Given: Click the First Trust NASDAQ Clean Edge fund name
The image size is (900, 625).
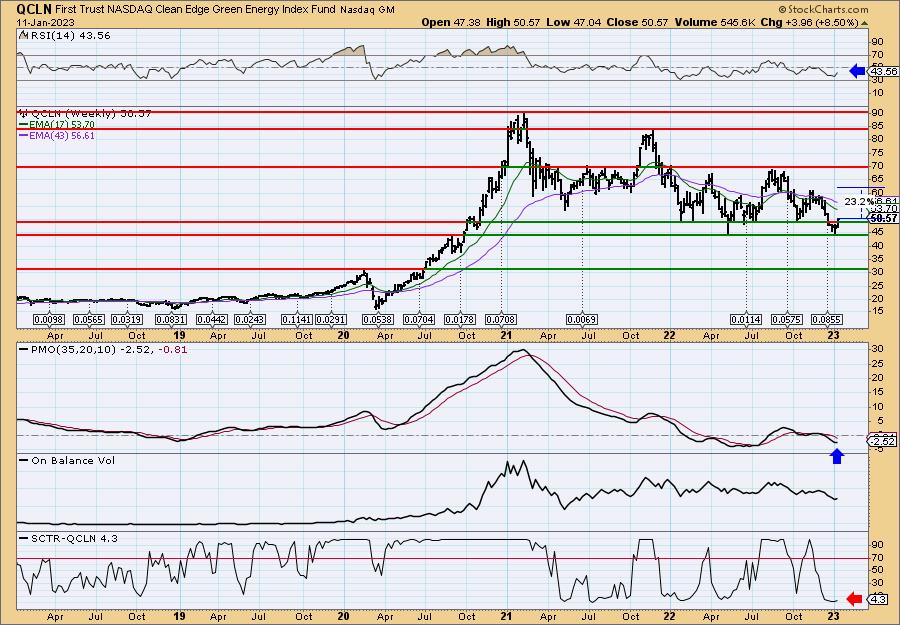Looking at the screenshot, I should pos(196,9).
